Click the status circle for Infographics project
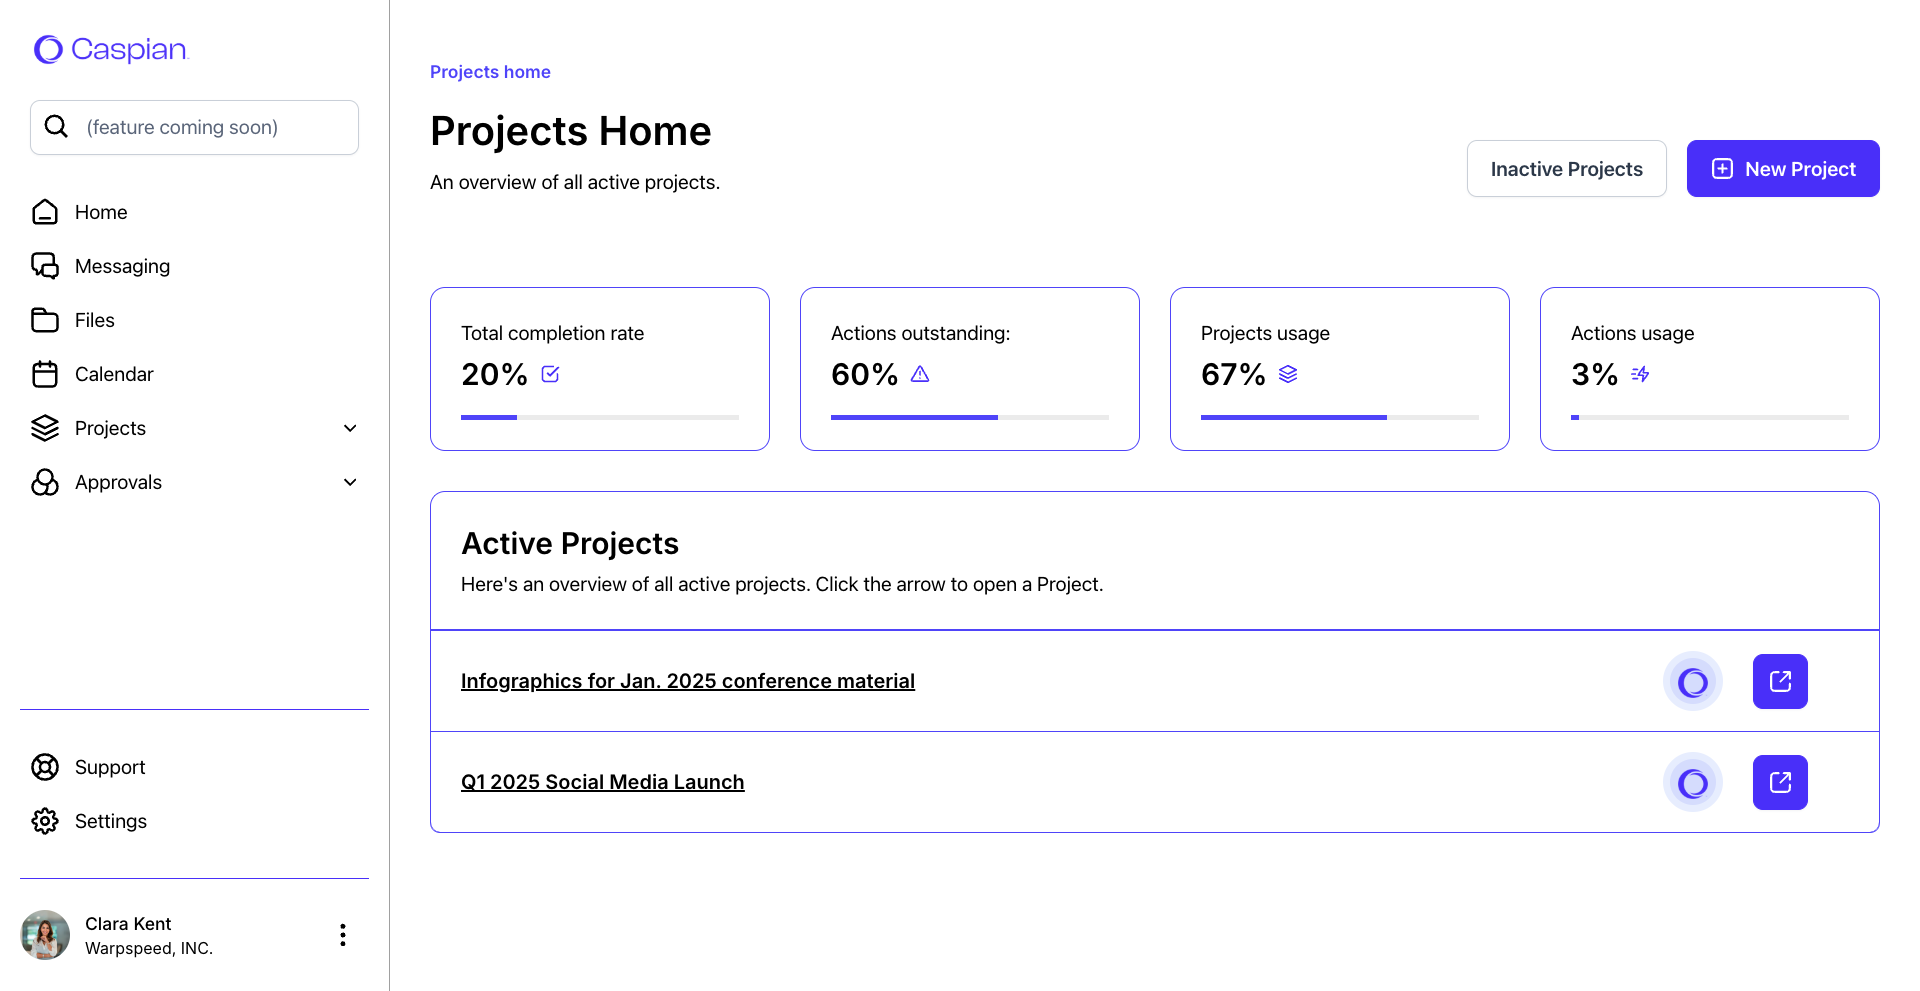Image resolution: width=1920 pixels, height=991 pixels. coord(1692,682)
